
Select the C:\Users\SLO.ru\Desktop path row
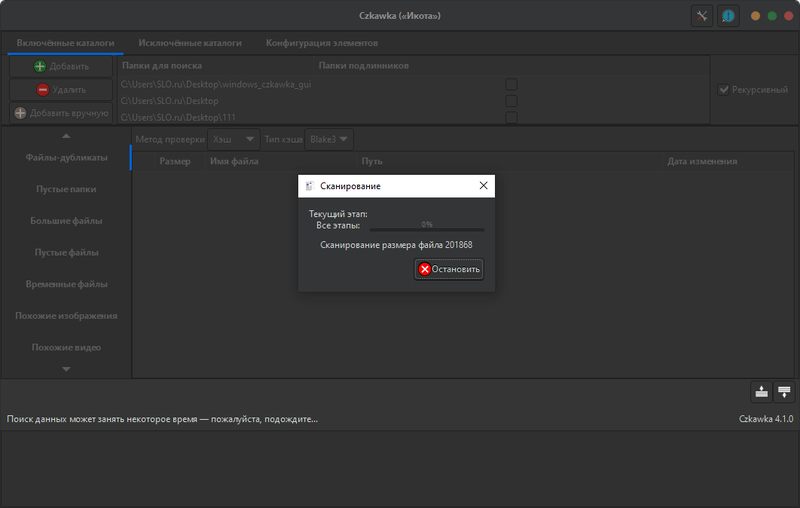[x=413, y=100]
